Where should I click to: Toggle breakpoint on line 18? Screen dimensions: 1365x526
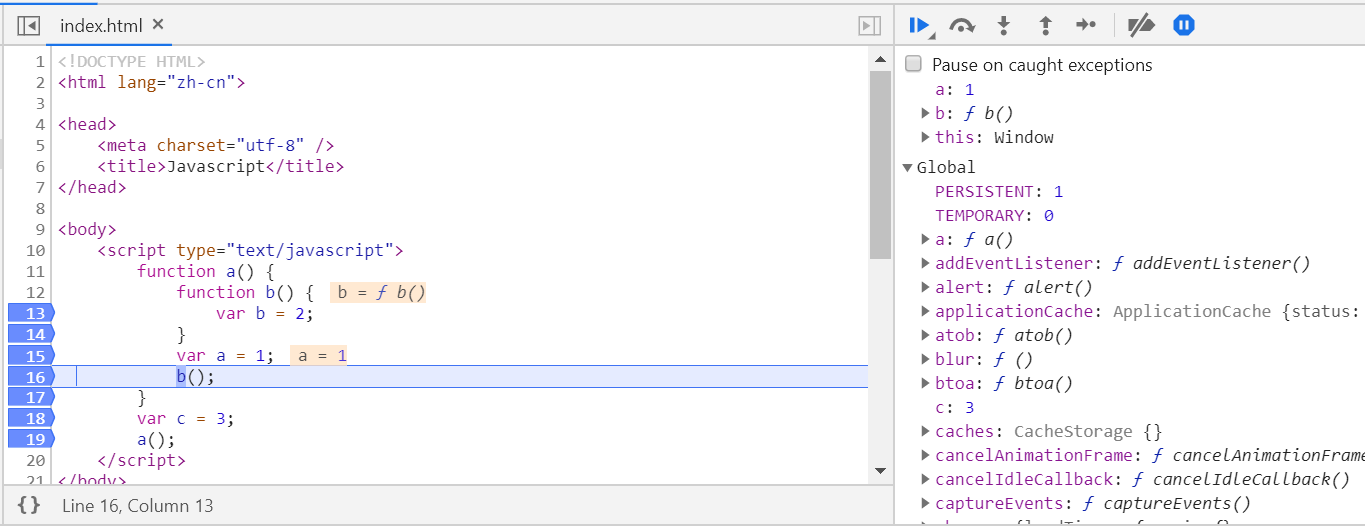tap(31, 418)
